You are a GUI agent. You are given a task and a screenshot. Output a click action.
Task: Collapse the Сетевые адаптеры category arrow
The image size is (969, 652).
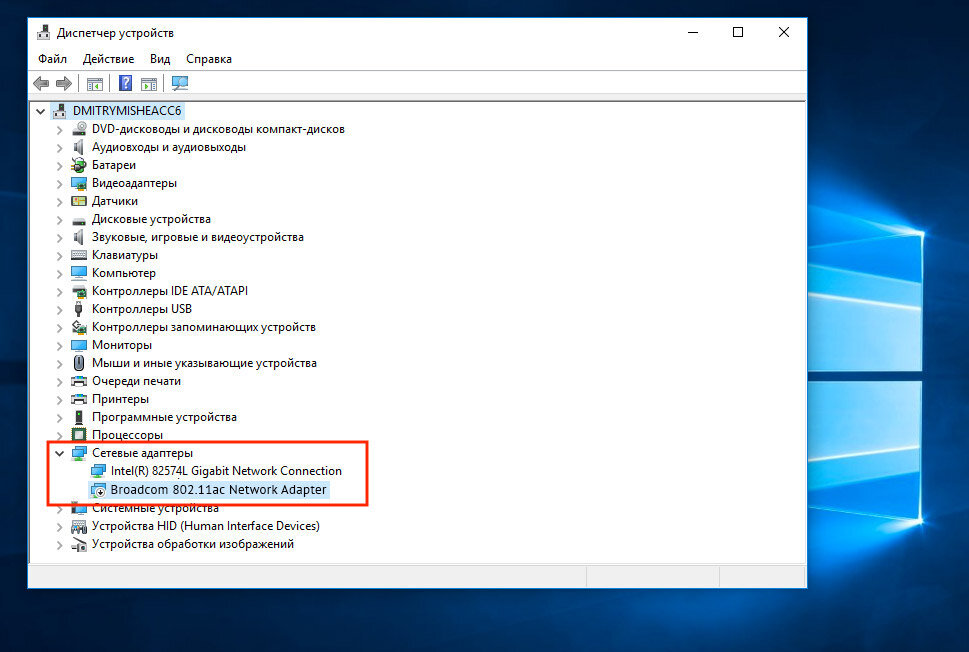[x=59, y=453]
